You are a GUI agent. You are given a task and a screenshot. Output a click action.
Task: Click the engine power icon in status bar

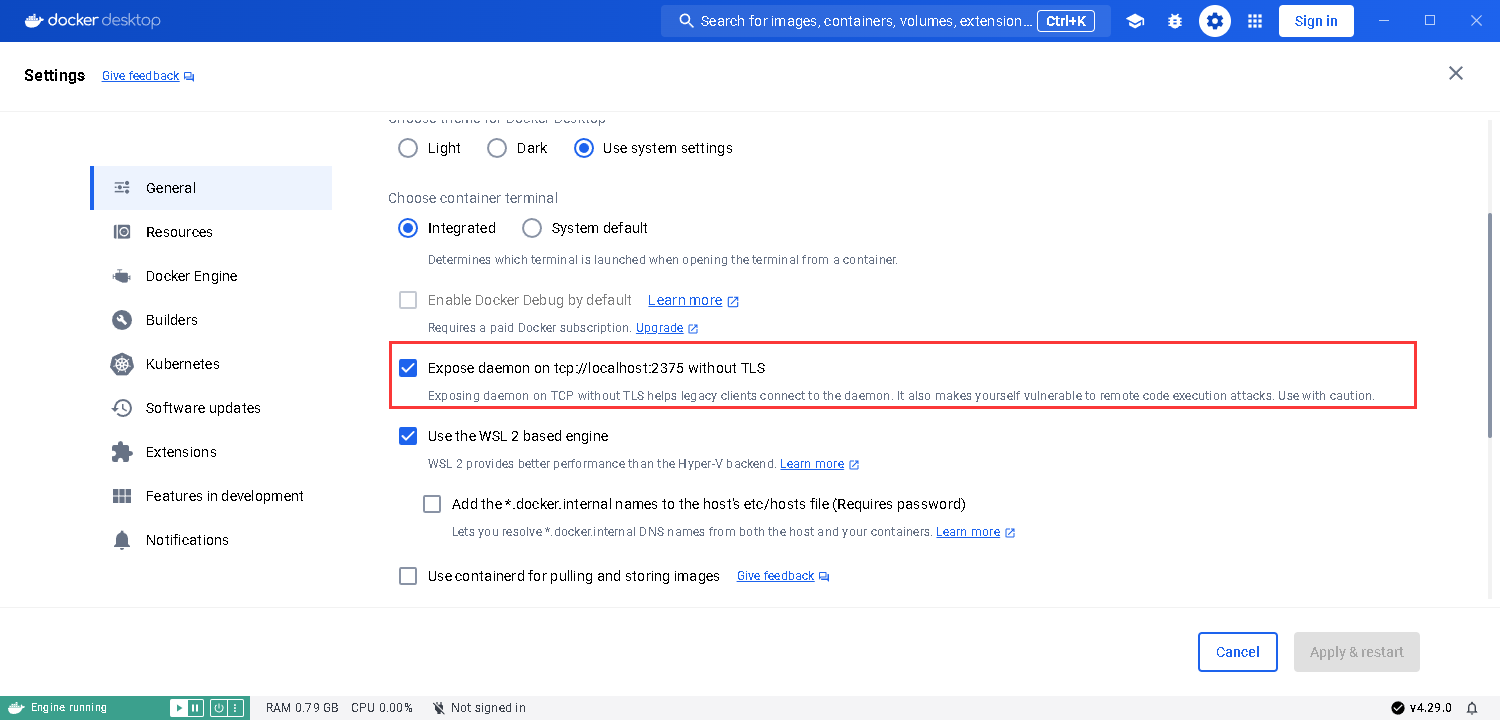click(218, 708)
